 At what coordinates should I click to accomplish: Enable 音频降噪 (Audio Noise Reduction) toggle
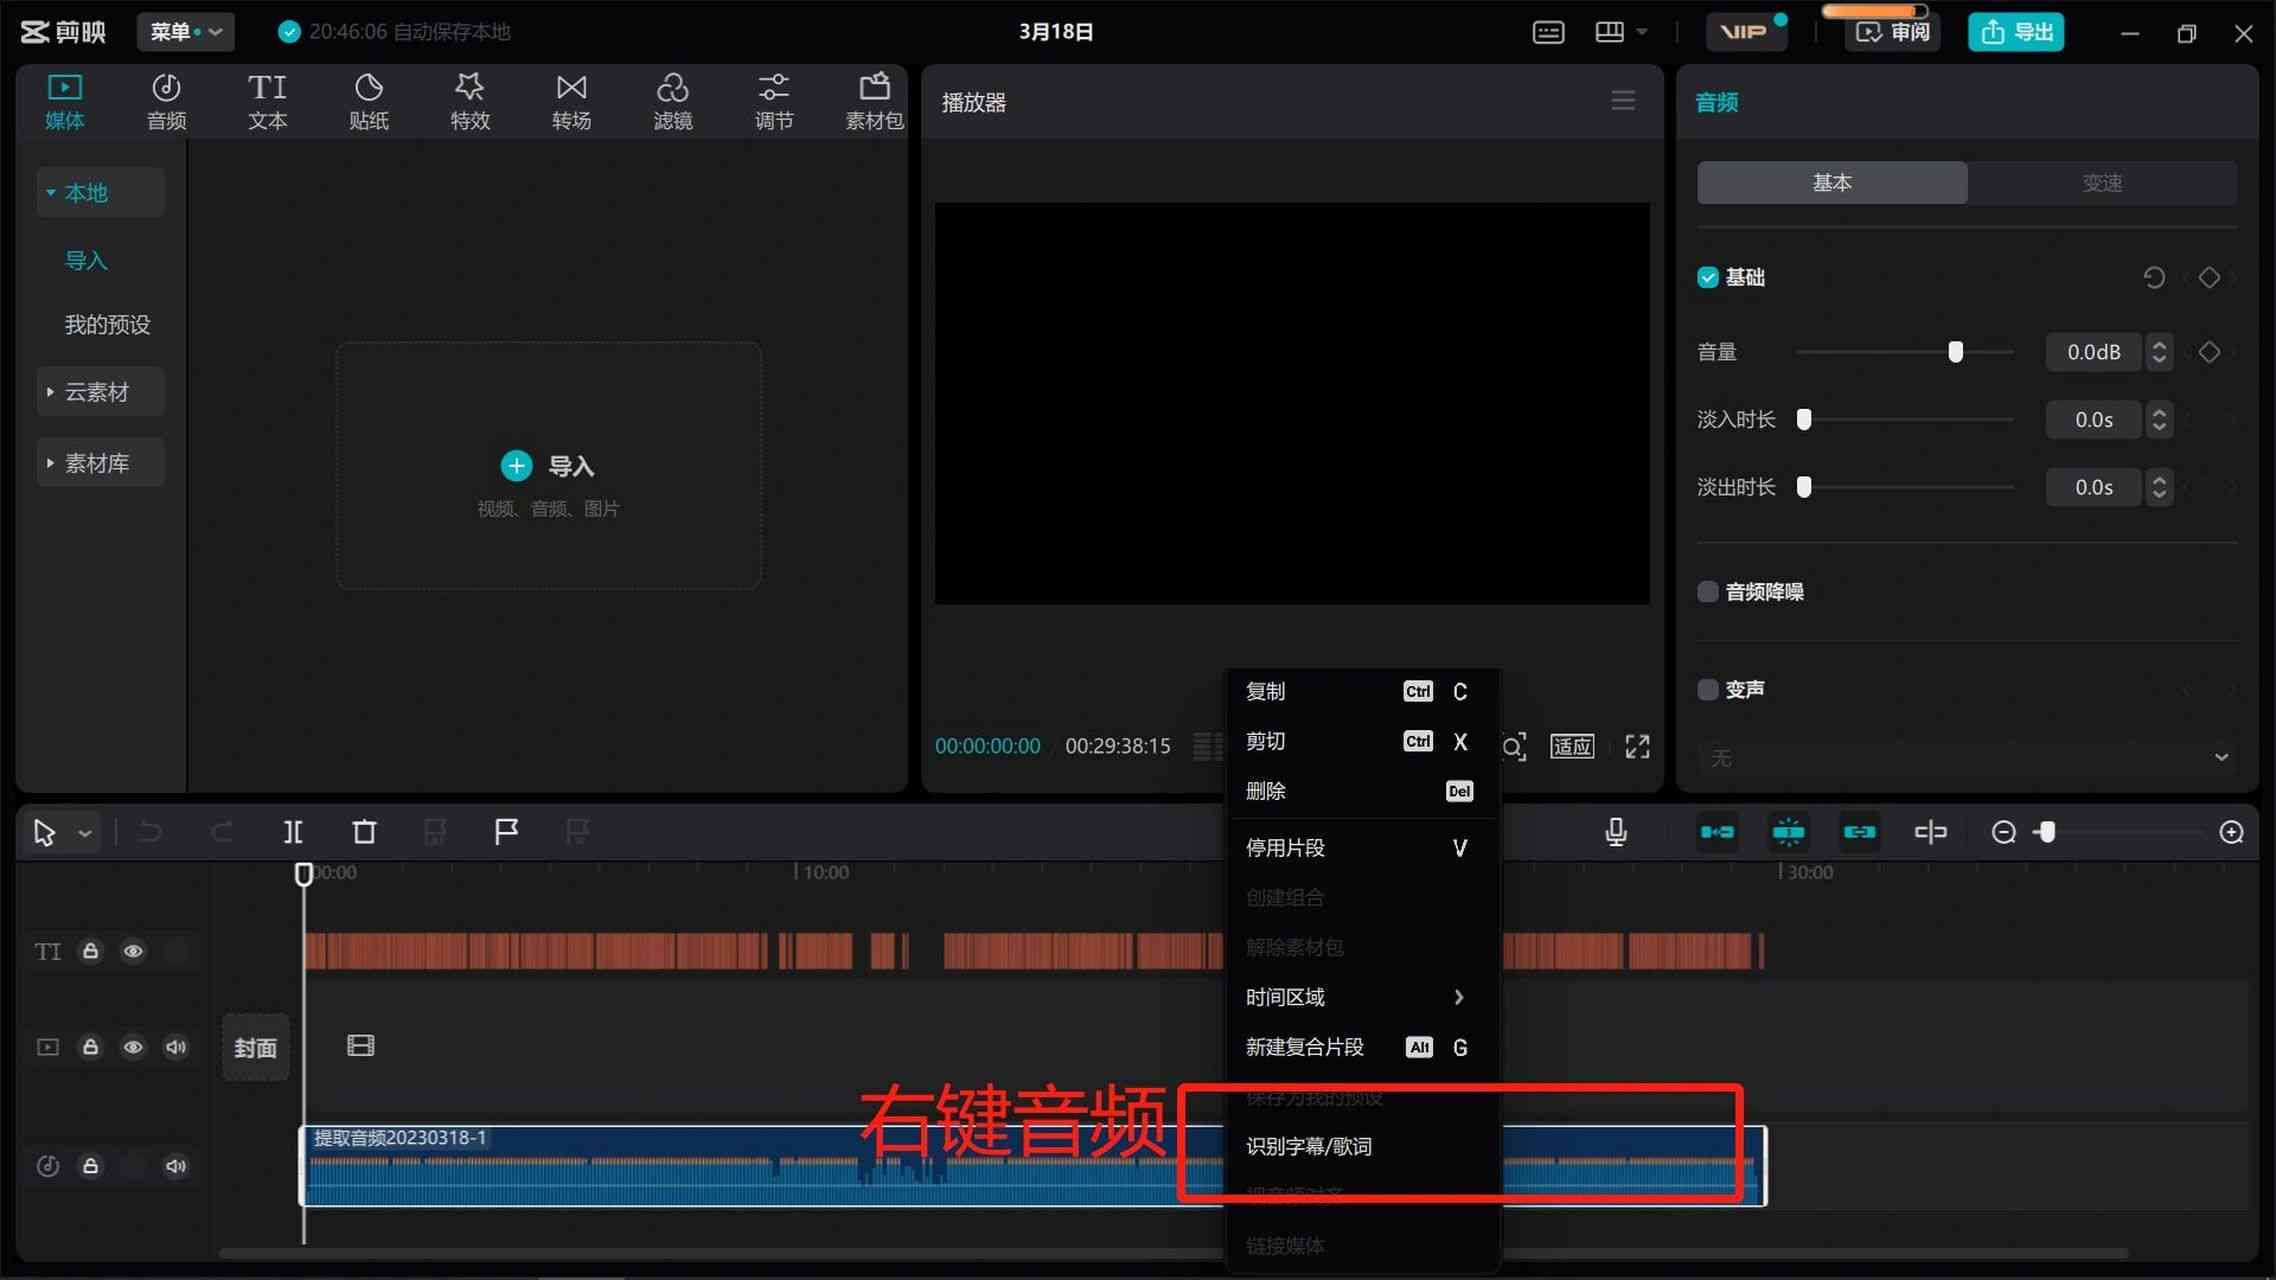pyautogui.click(x=1707, y=591)
